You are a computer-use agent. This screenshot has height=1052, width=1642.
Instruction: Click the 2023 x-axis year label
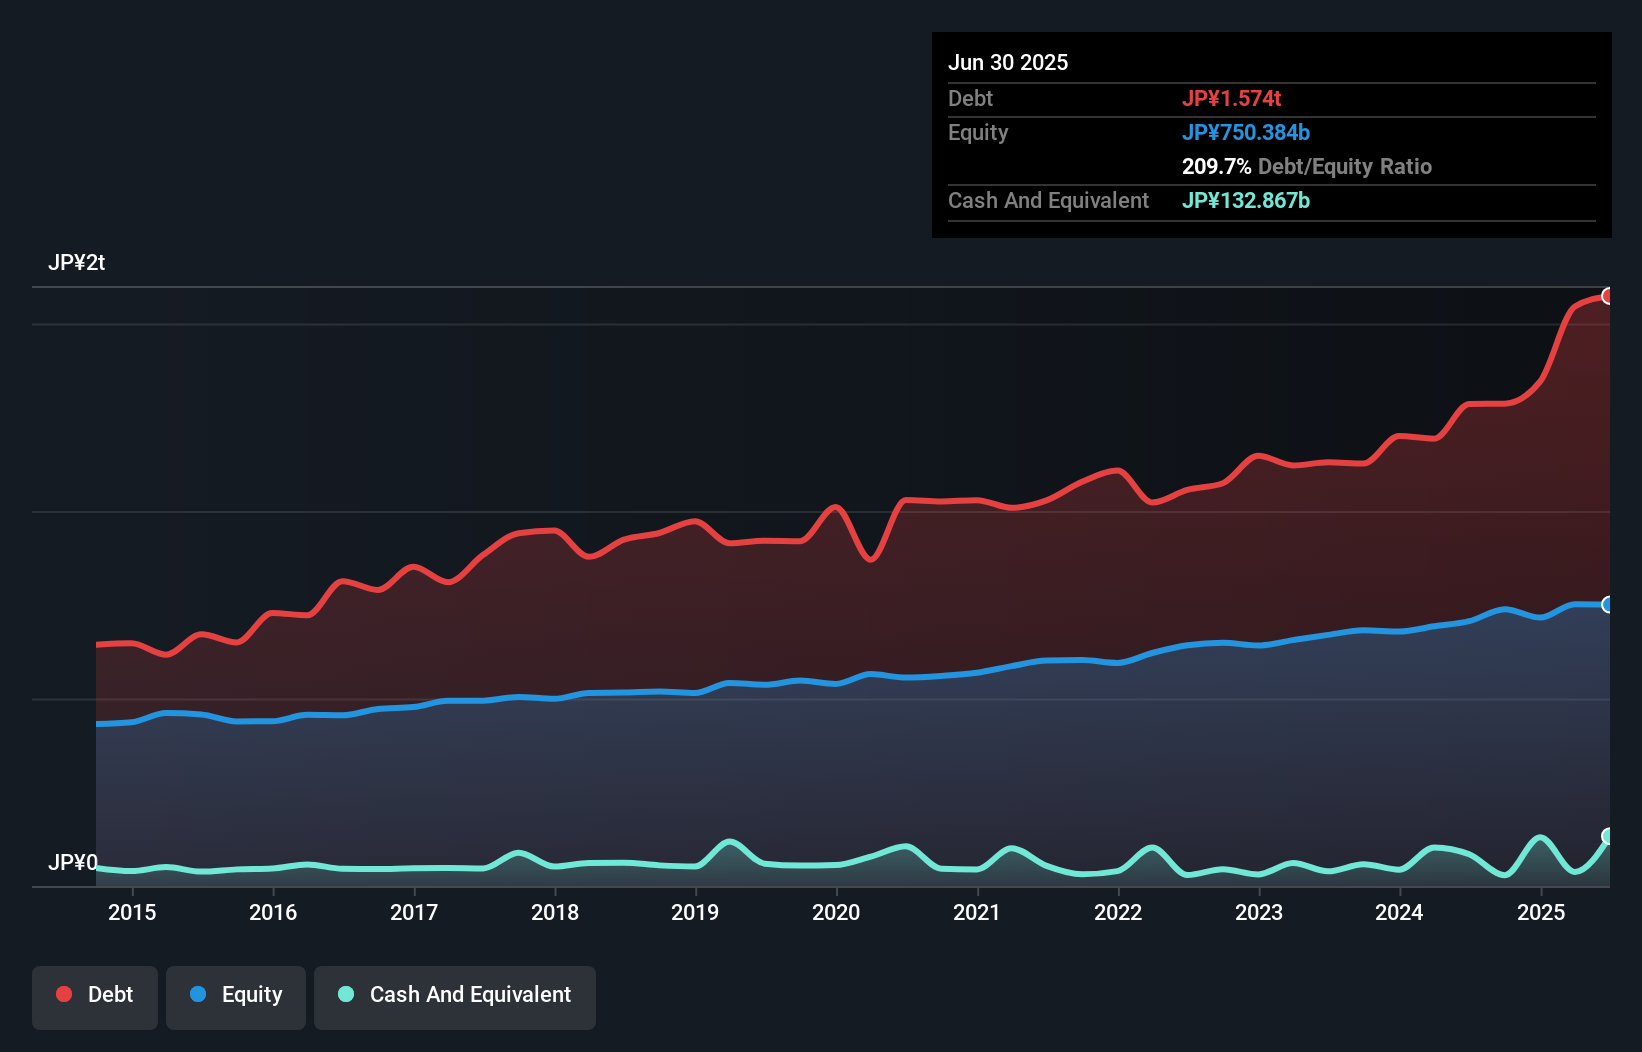point(1259,912)
